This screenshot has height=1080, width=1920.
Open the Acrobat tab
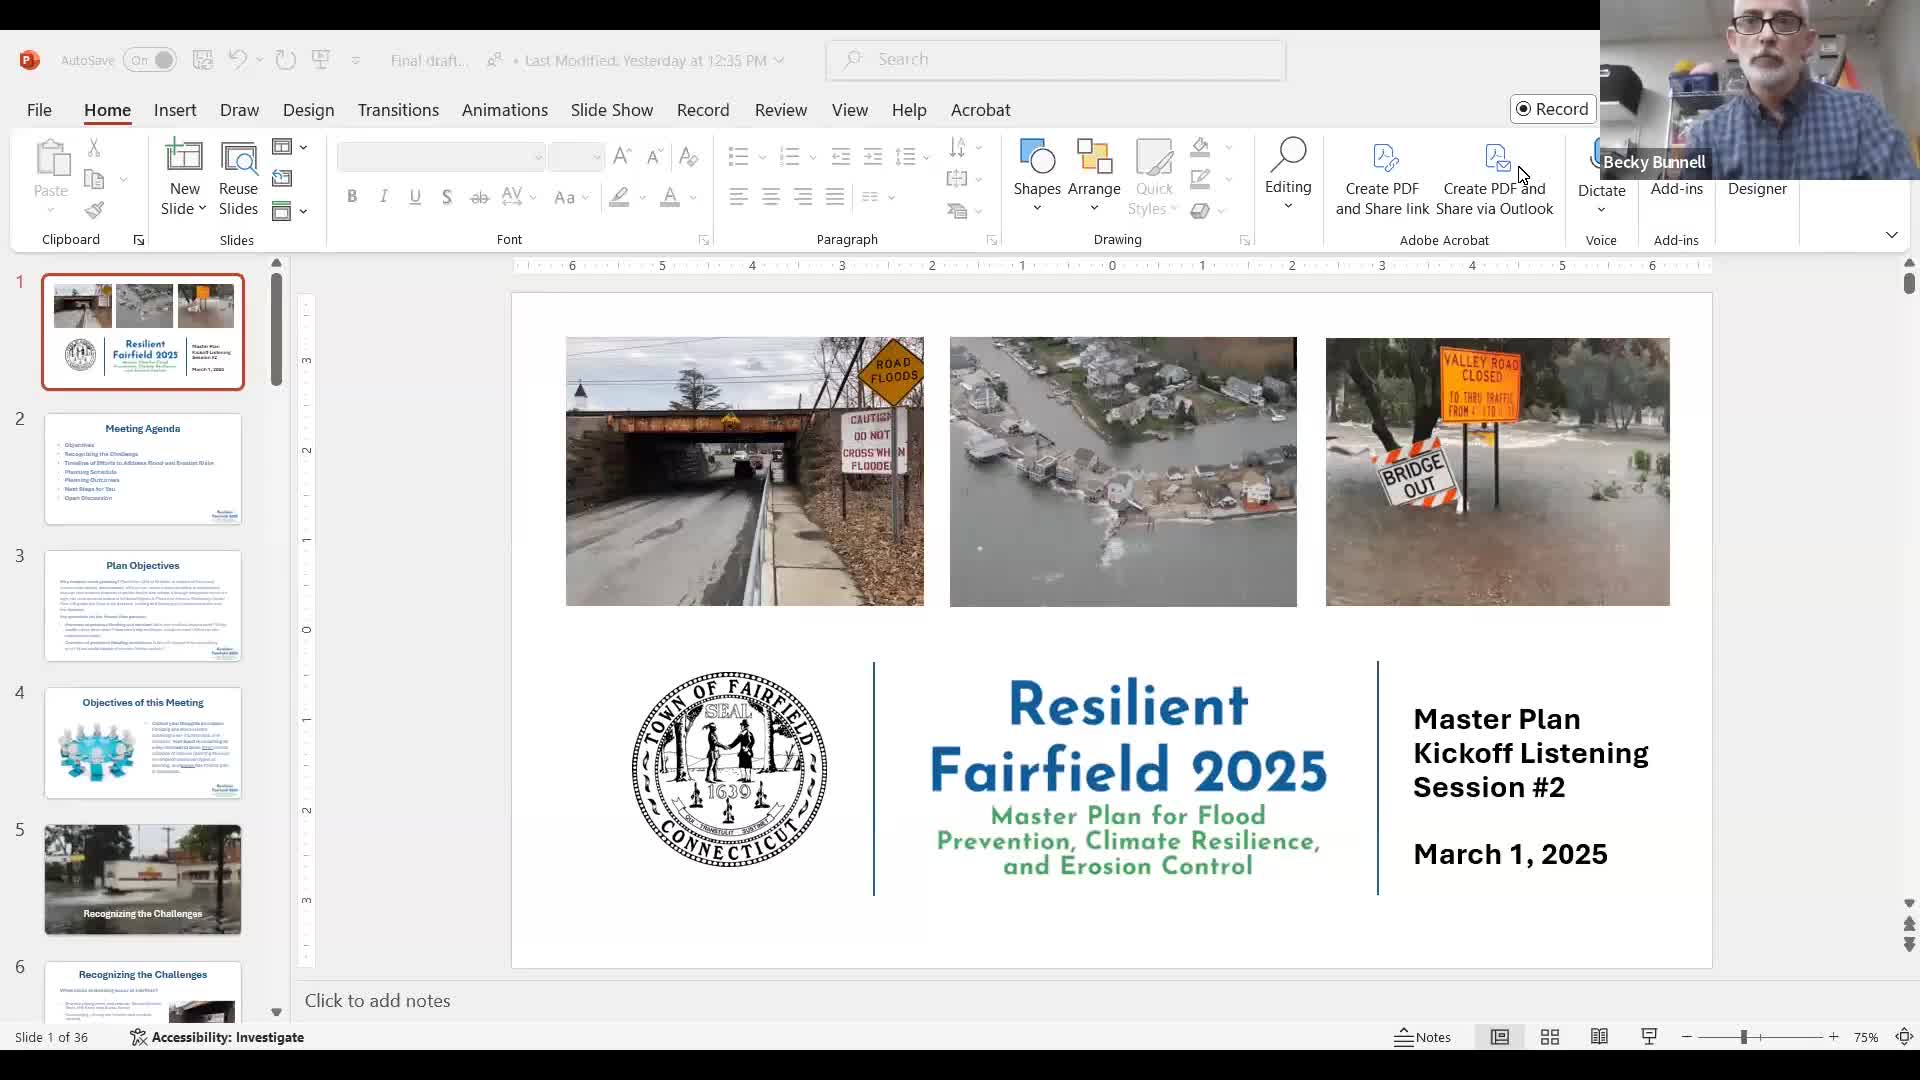[x=980, y=110]
